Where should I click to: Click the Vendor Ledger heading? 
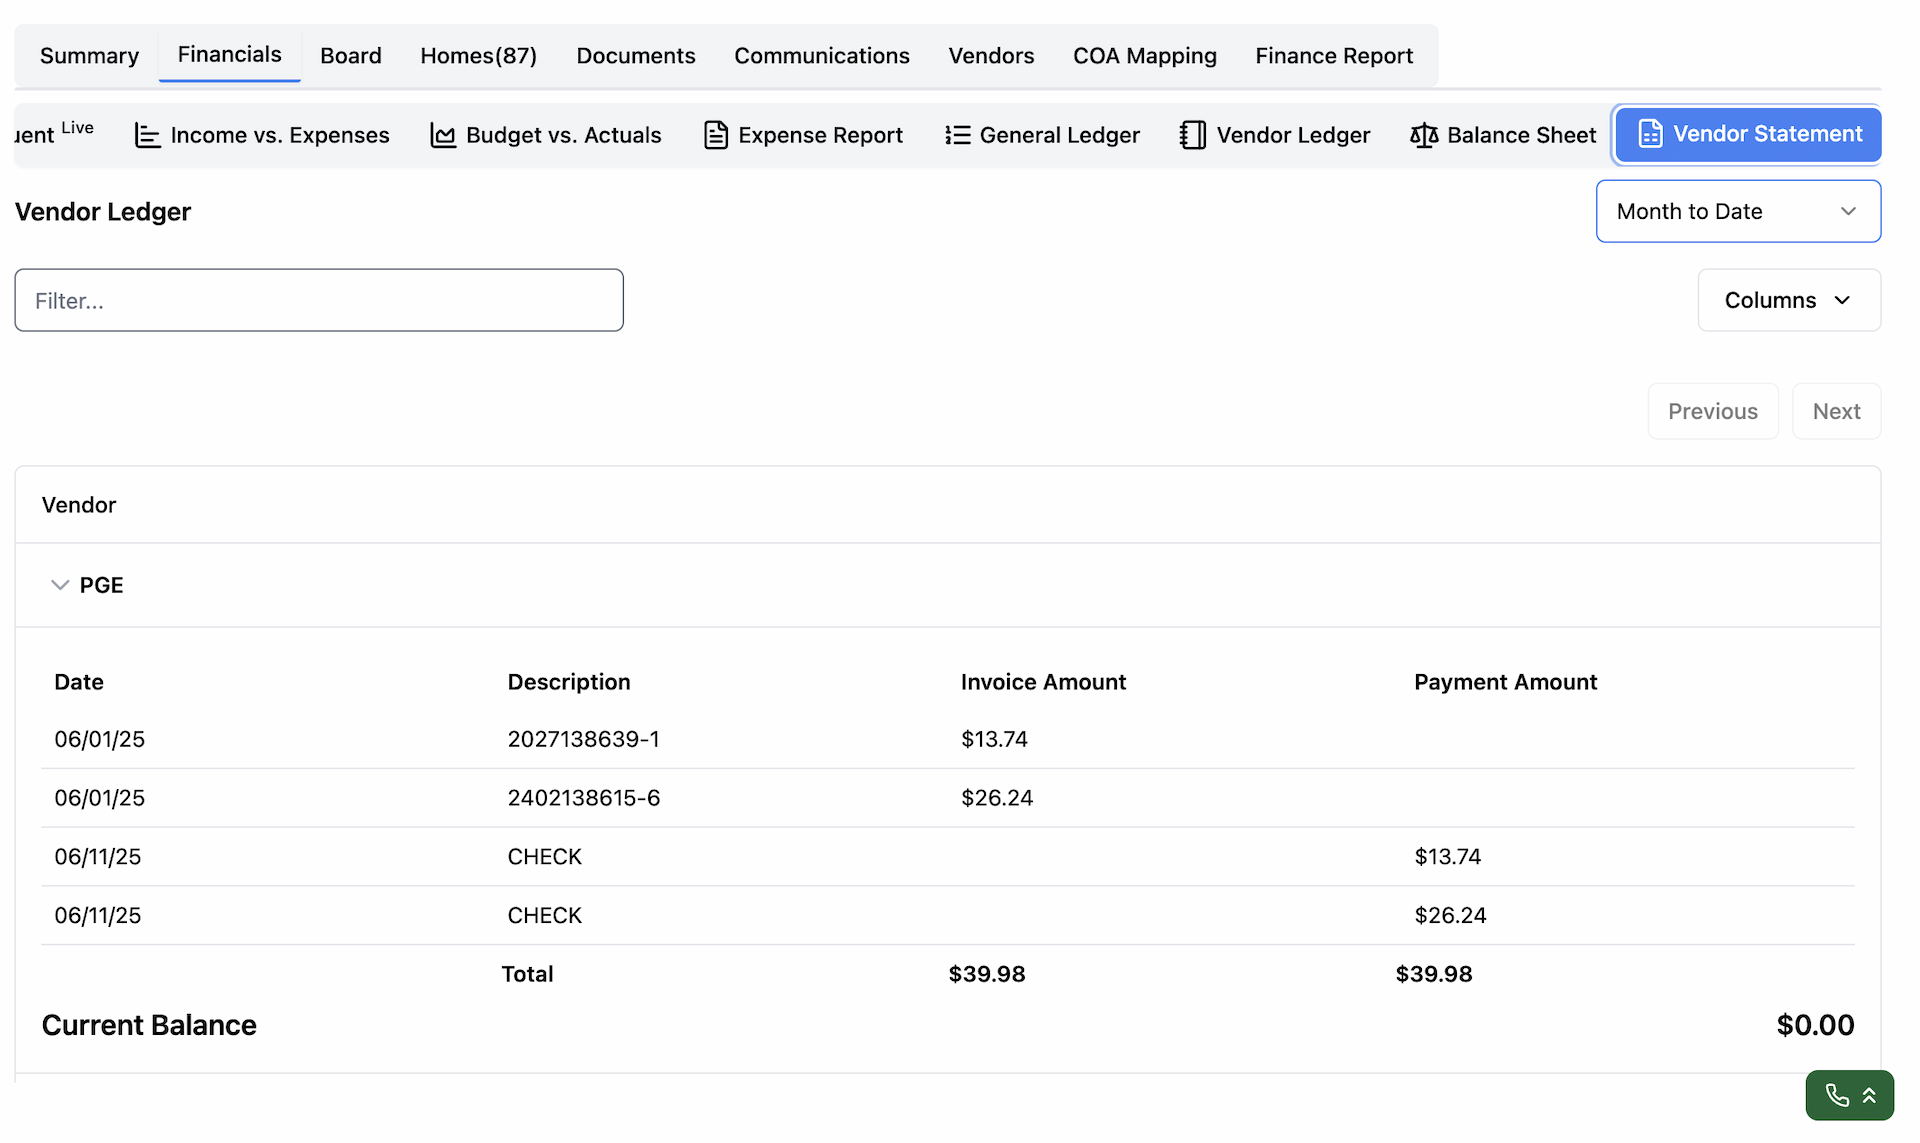pos(103,212)
